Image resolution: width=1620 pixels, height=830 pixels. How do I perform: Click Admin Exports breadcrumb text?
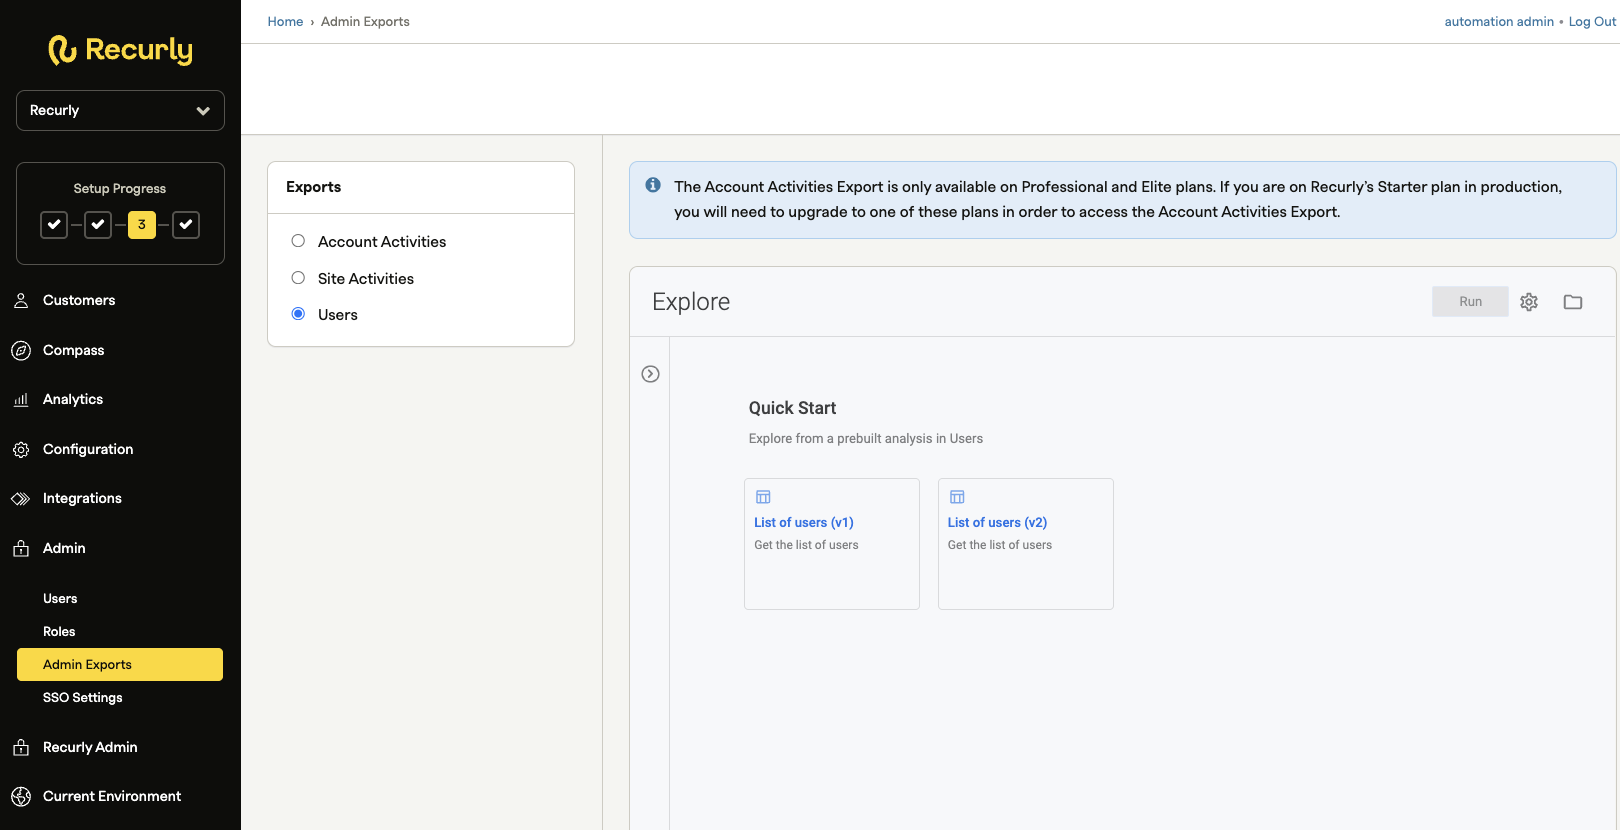click(365, 21)
